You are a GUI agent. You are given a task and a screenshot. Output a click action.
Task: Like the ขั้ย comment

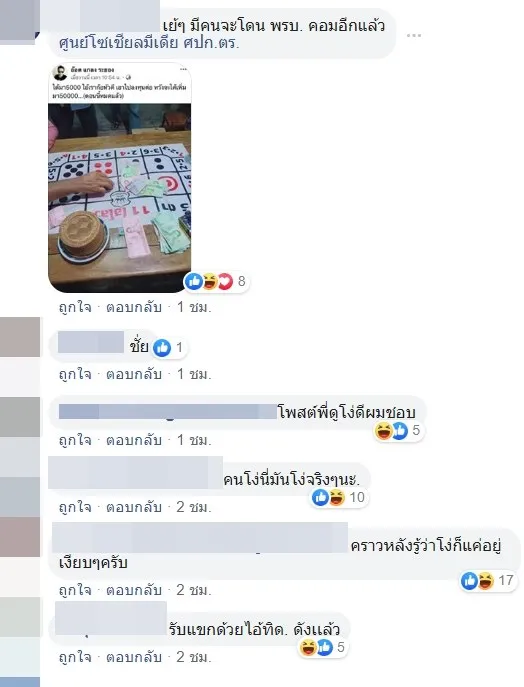click(x=75, y=375)
